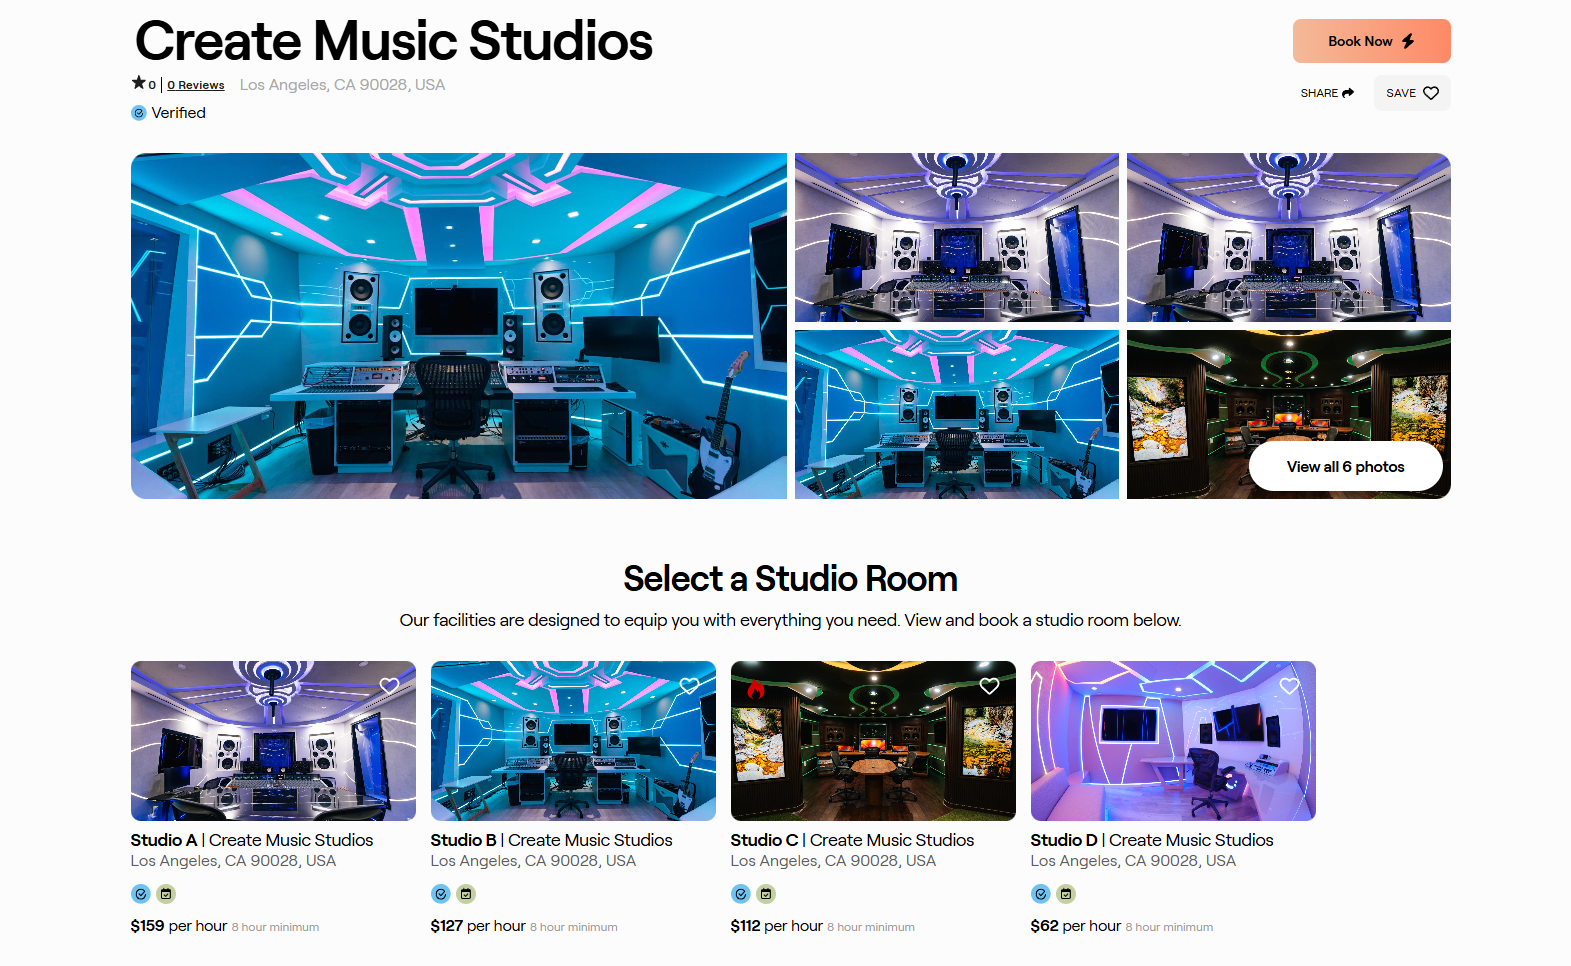This screenshot has height=966, width=1571.
Task: Click the lightning bolt icon in Book Now
Action: 1408,41
